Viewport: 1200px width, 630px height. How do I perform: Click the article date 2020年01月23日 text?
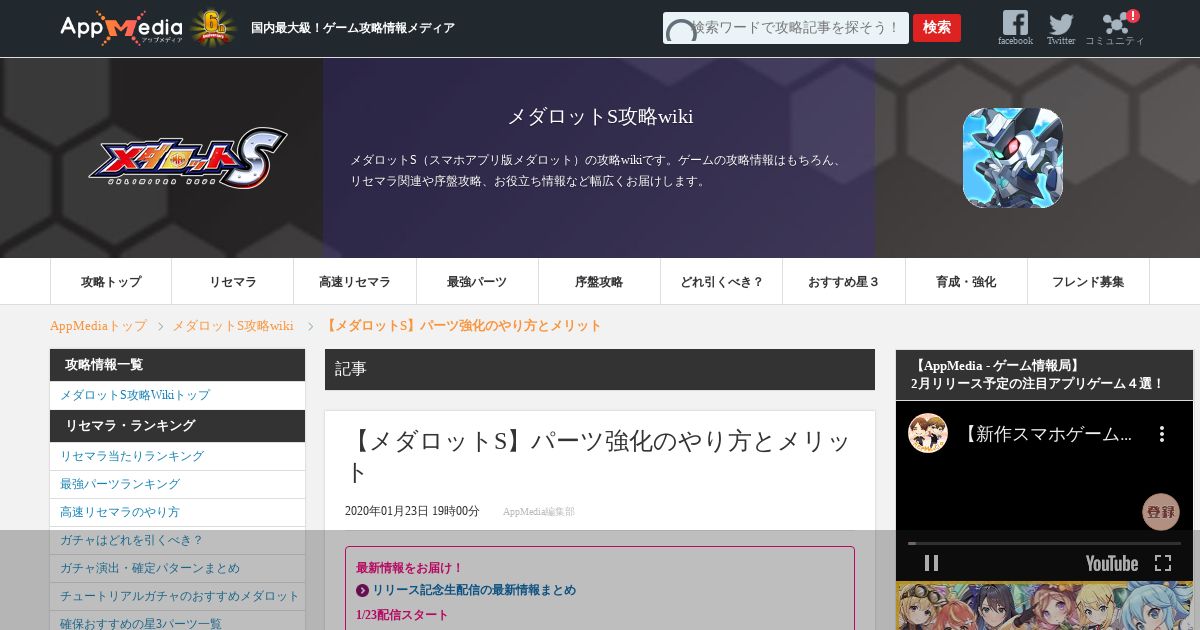[x=412, y=511]
